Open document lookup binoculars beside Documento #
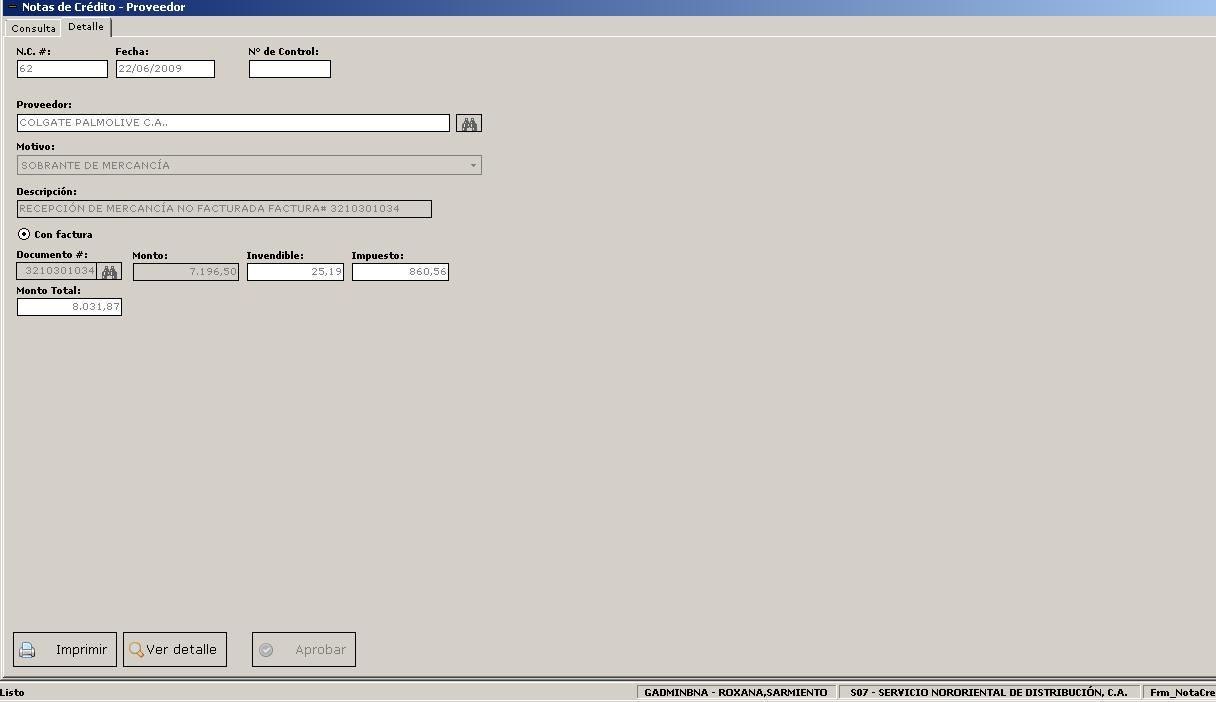The image size is (1216, 702). (x=109, y=271)
